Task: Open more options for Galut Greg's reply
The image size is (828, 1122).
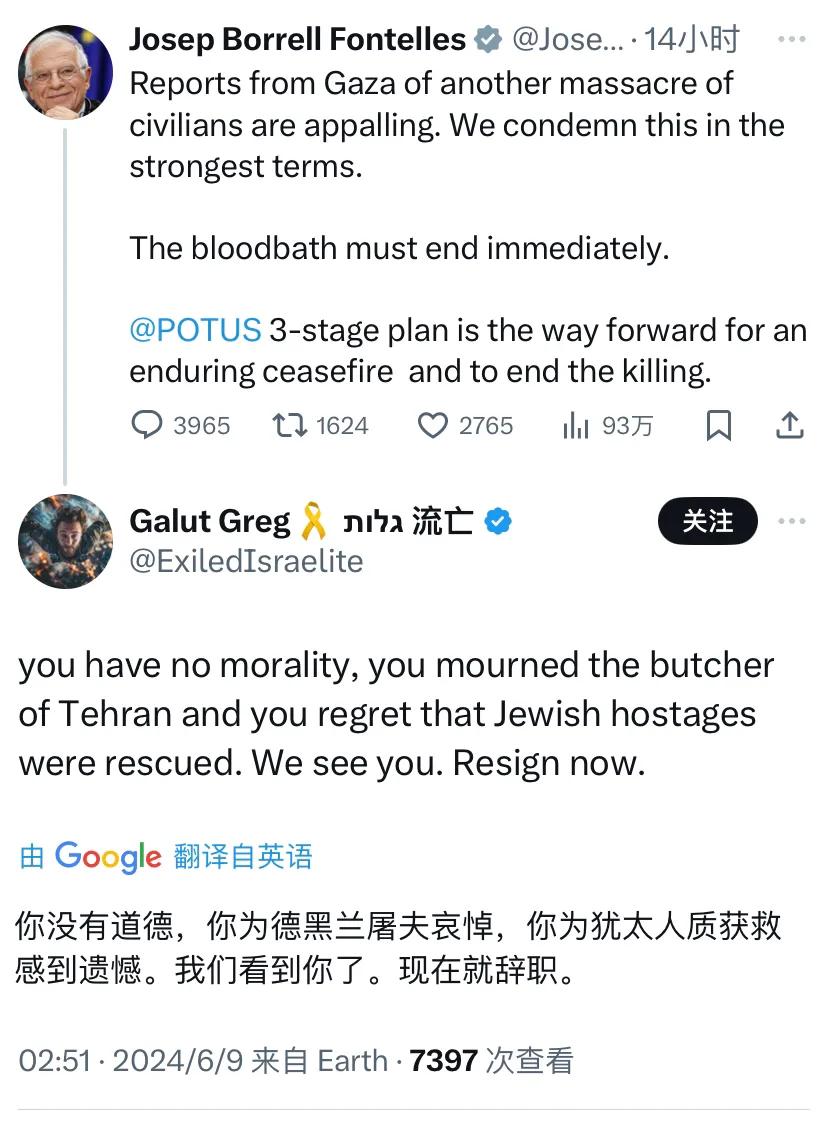Action: [791, 522]
